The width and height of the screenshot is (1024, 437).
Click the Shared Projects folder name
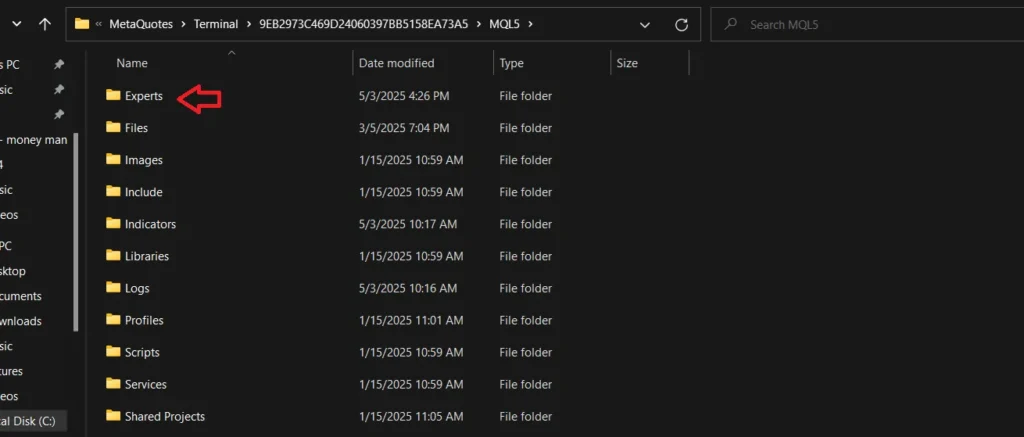[x=165, y=416]
